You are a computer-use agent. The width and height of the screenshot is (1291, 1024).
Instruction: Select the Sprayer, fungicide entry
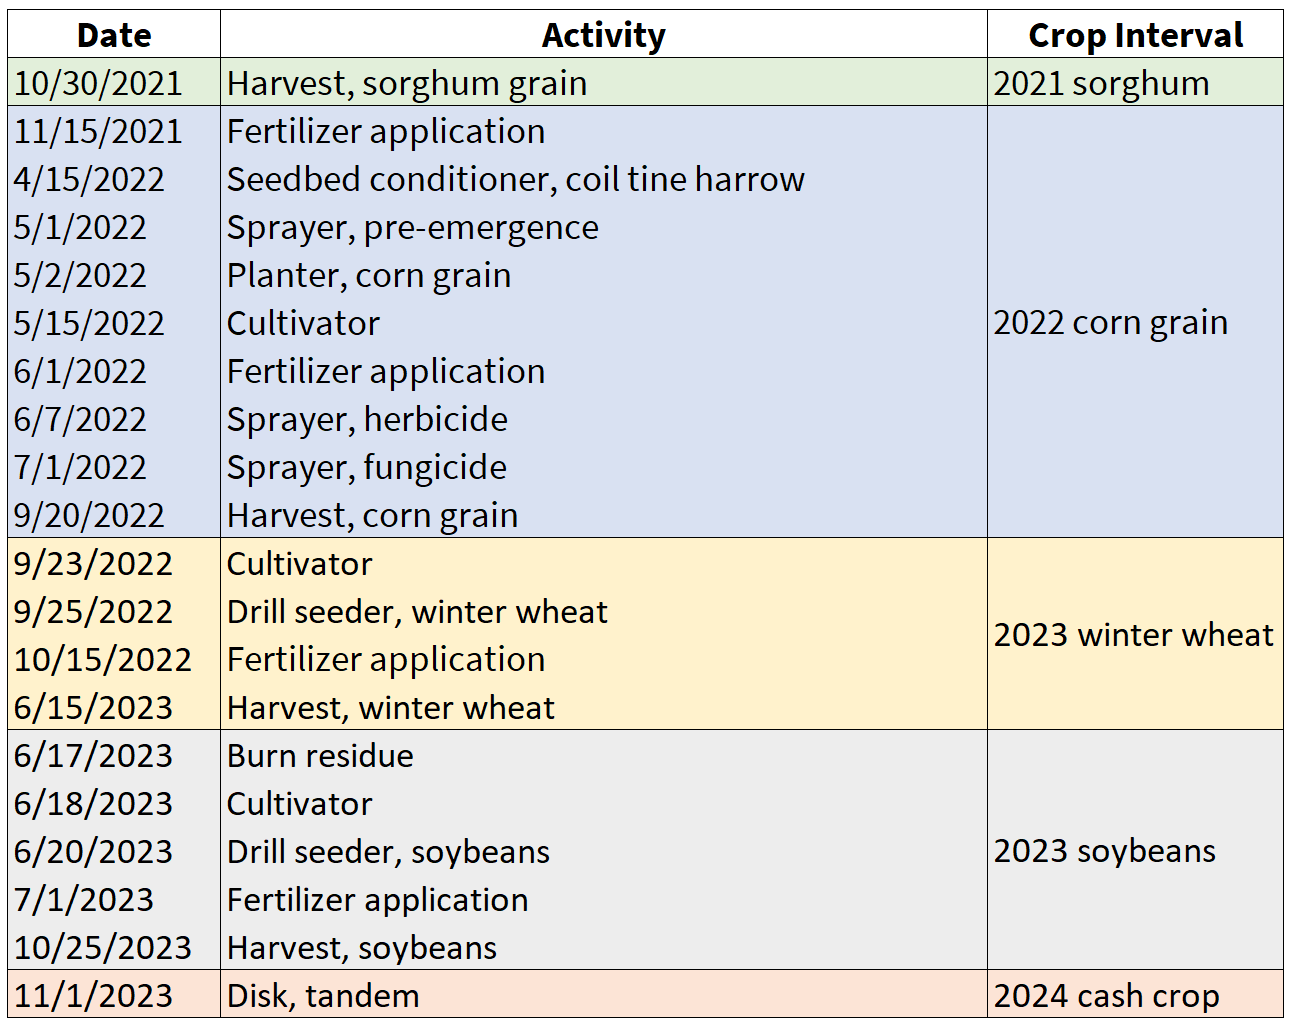pos(366,467)
